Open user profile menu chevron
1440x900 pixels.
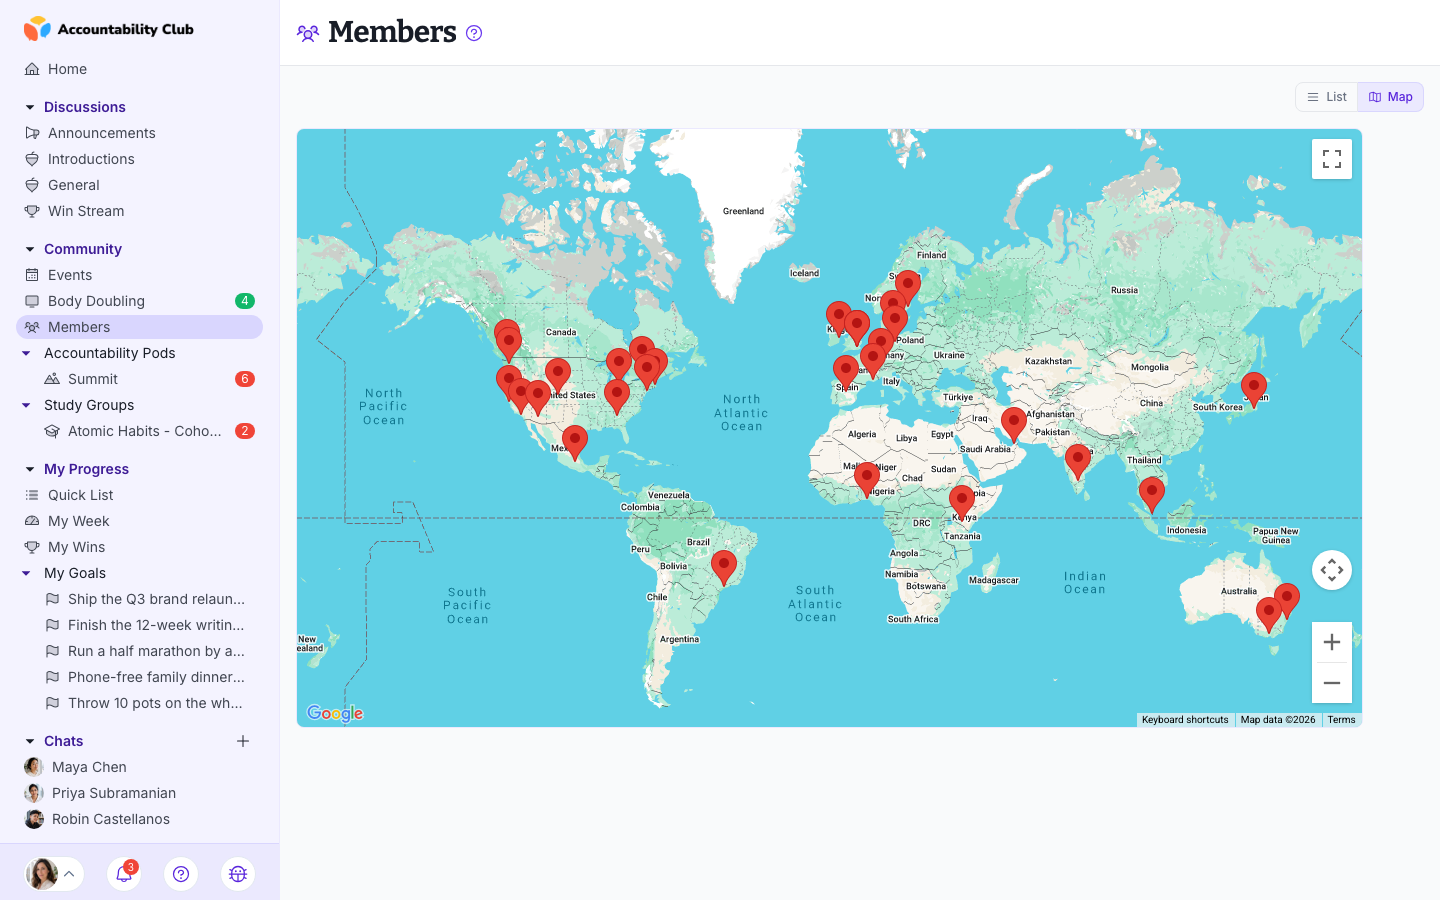pos(69,874)
